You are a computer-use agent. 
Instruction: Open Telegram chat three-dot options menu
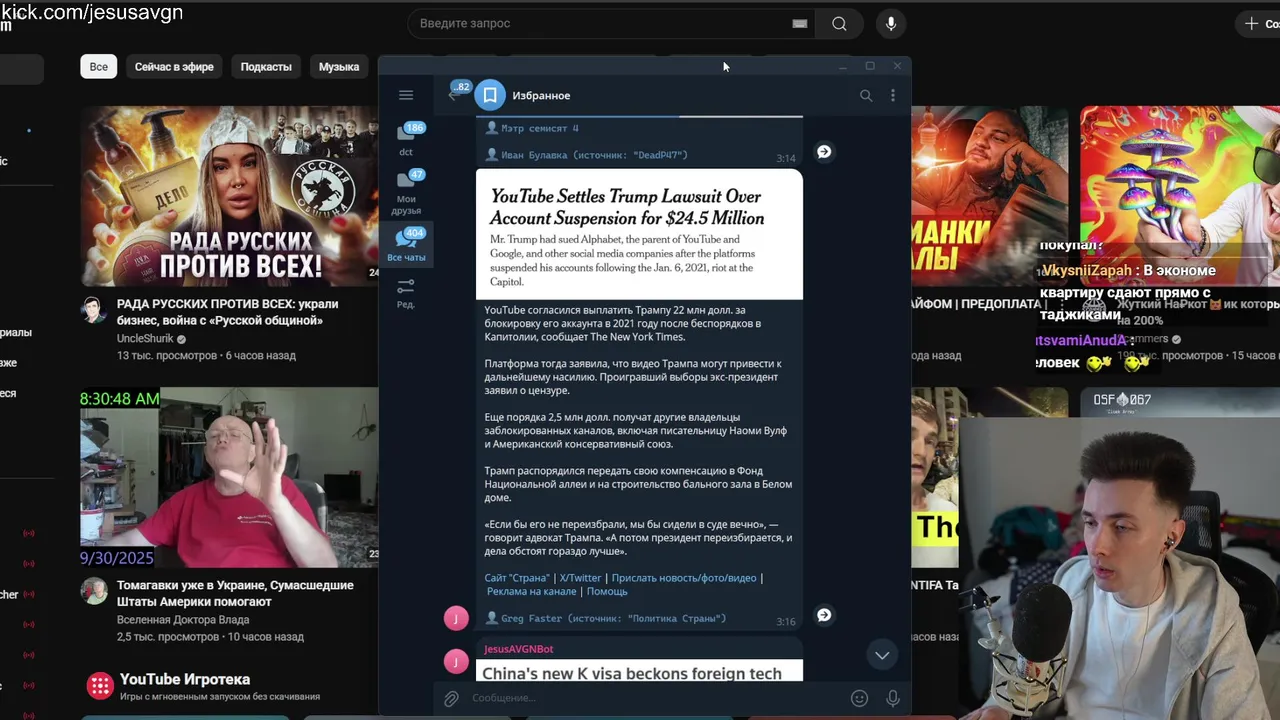tap(893, 95)
